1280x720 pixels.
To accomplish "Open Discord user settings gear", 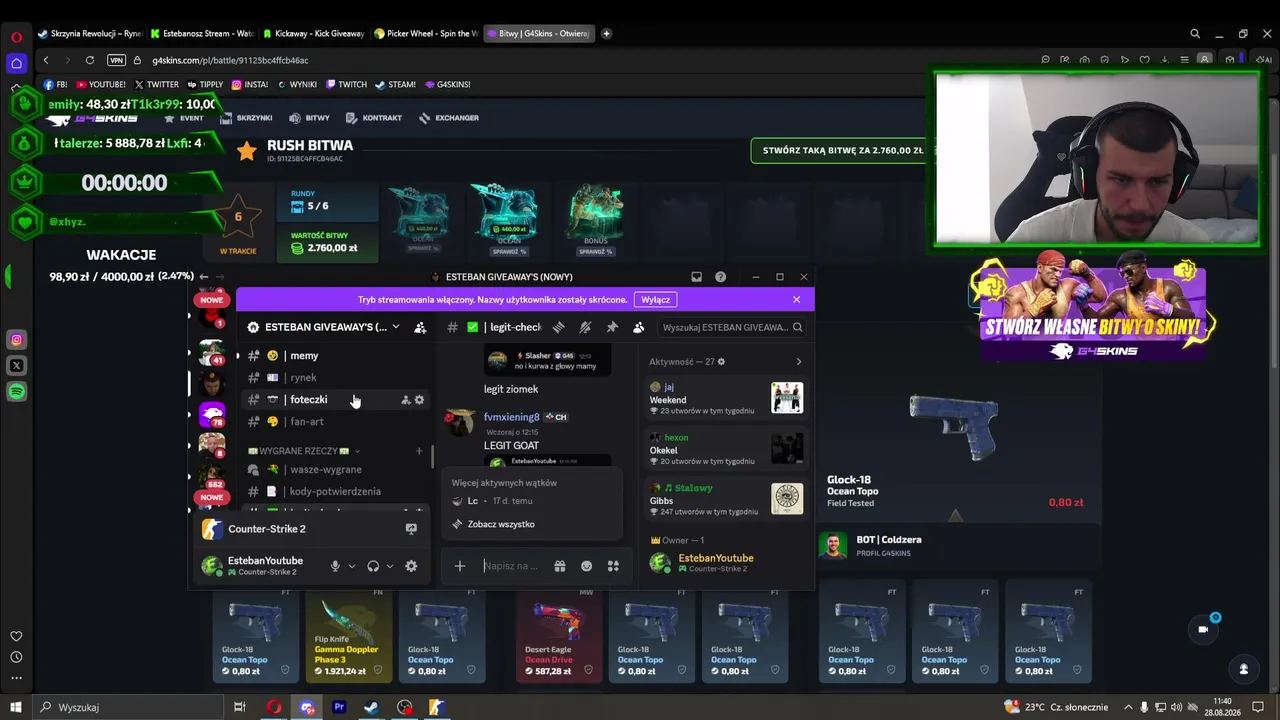I will point(411,566).
